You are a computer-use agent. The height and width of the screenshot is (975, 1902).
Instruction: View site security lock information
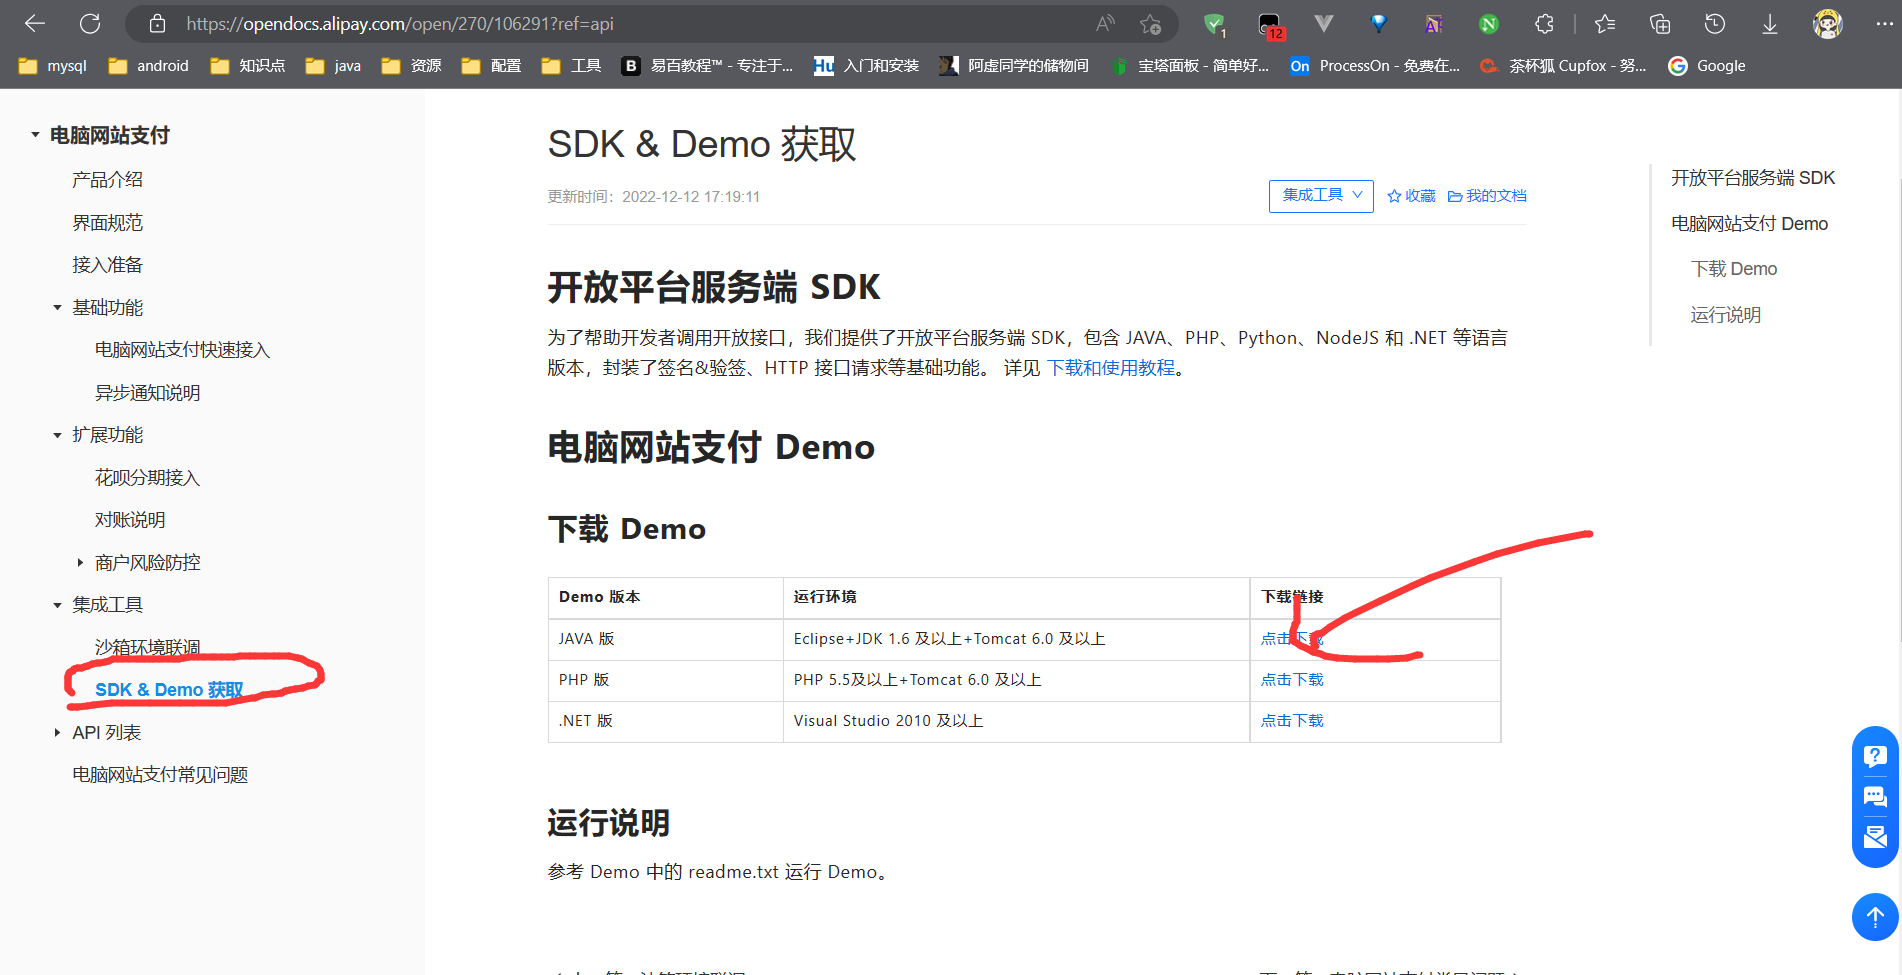(157, 23)
